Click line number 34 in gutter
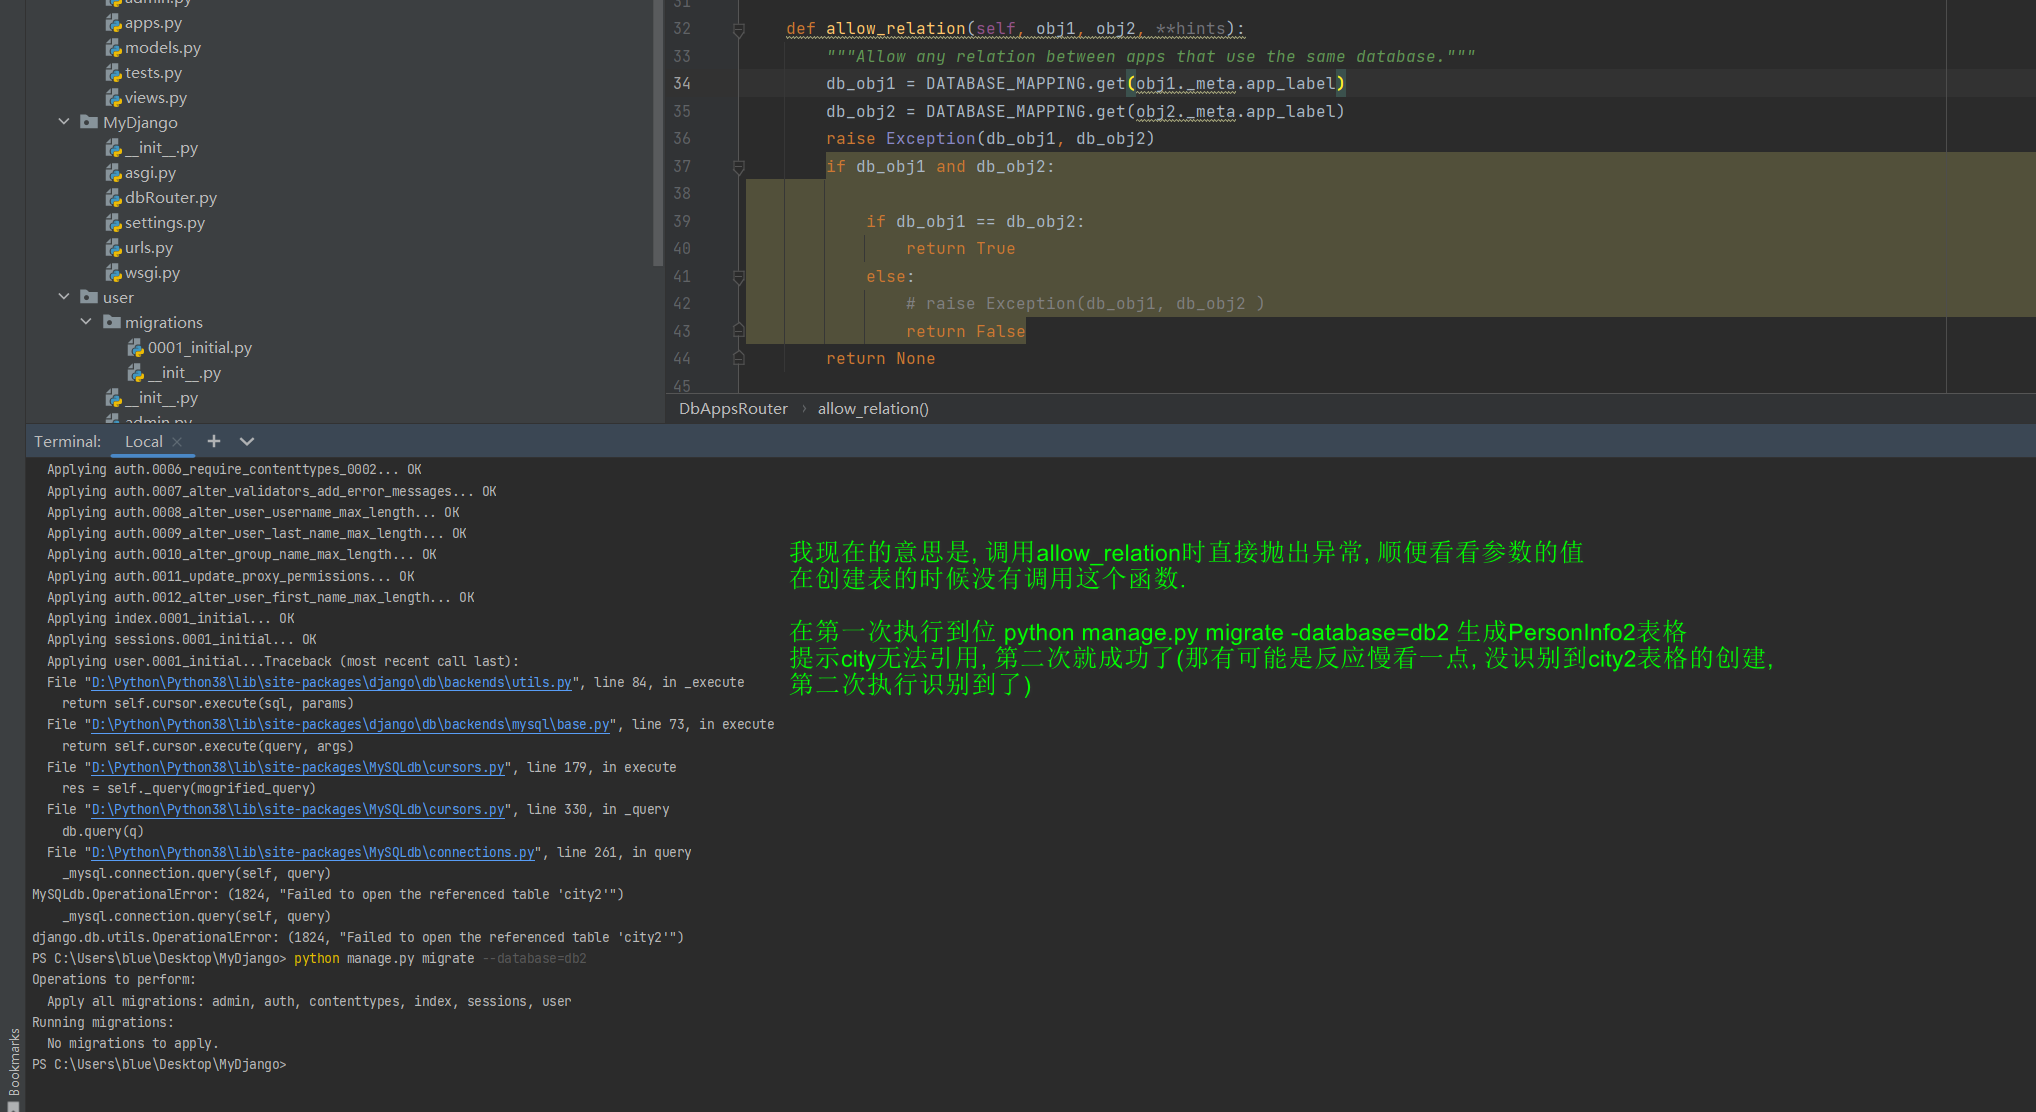This screenshot has width=2036, height=1112. click(682, 84)
